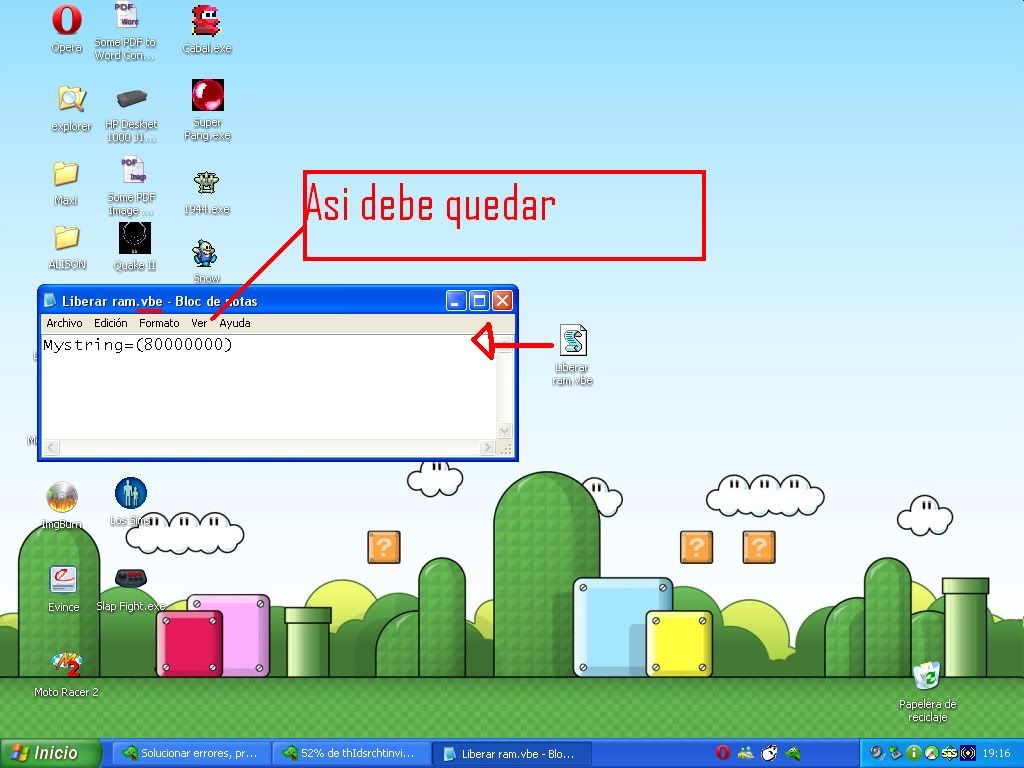Open the Archivo menu in Notepad

[64, 323]
